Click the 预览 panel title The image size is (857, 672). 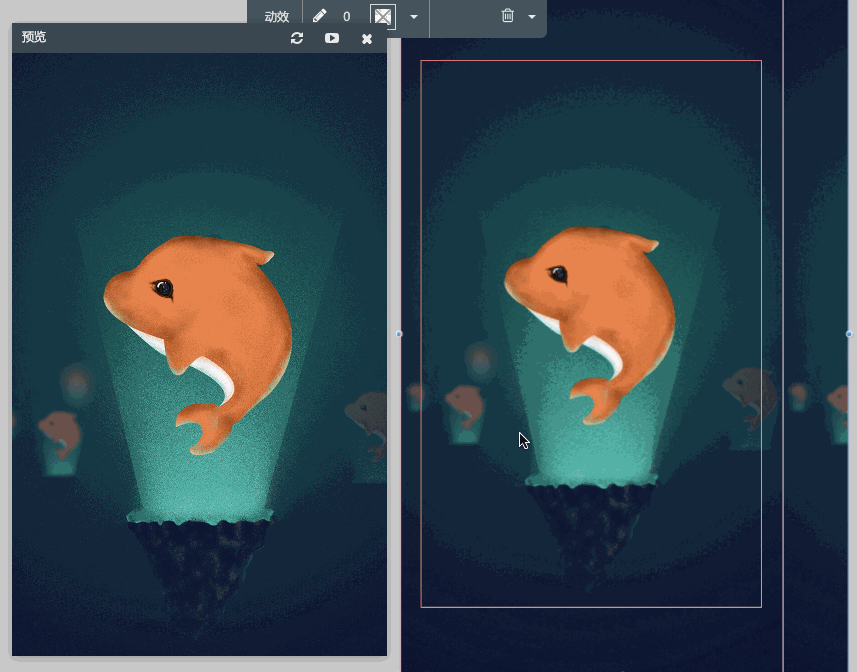34,37
